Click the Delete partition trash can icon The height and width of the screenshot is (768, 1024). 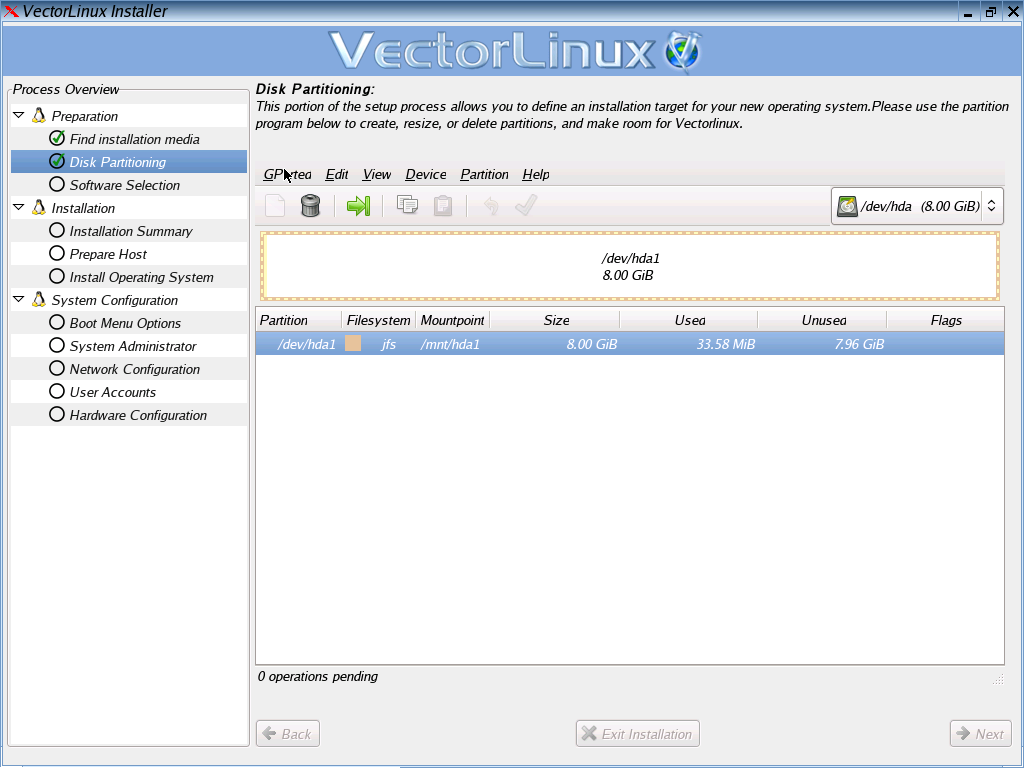click(x=310, y=206)
